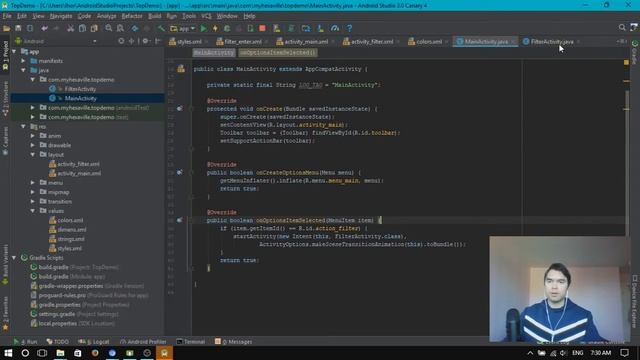Click the Scroll from Source target icon
The width and height of the screenshot is (640, 360).
(121, 41)
